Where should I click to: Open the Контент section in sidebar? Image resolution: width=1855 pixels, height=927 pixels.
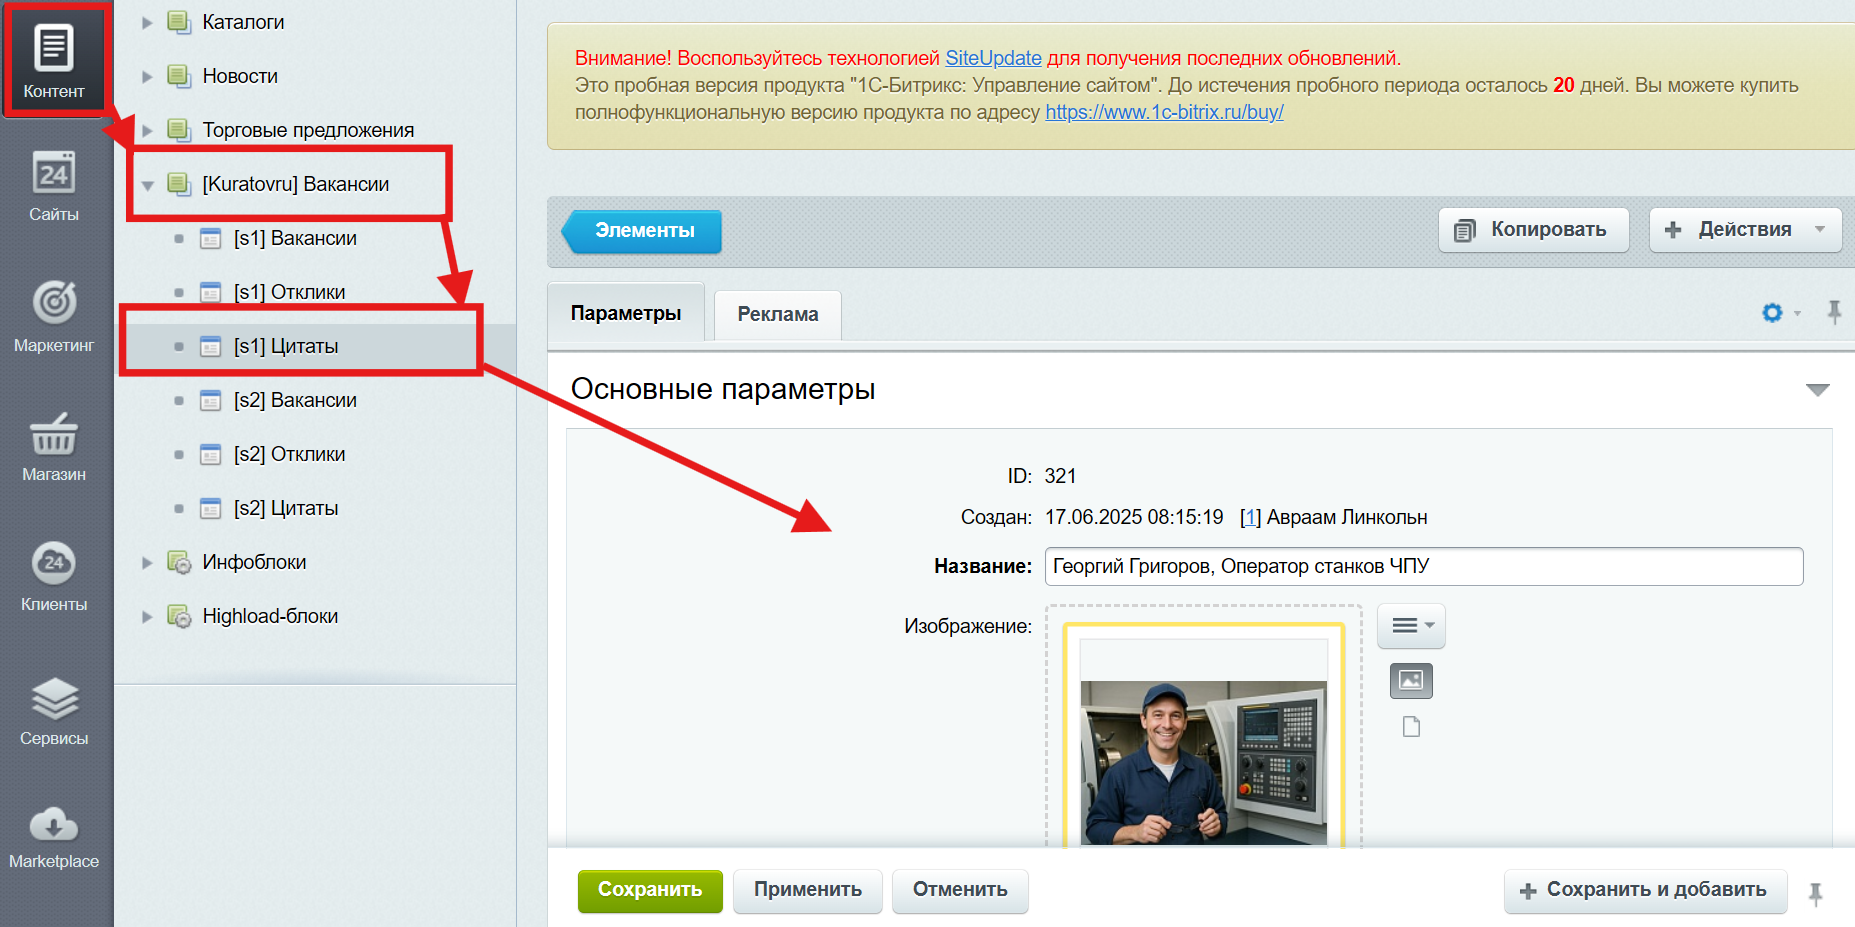54,61
